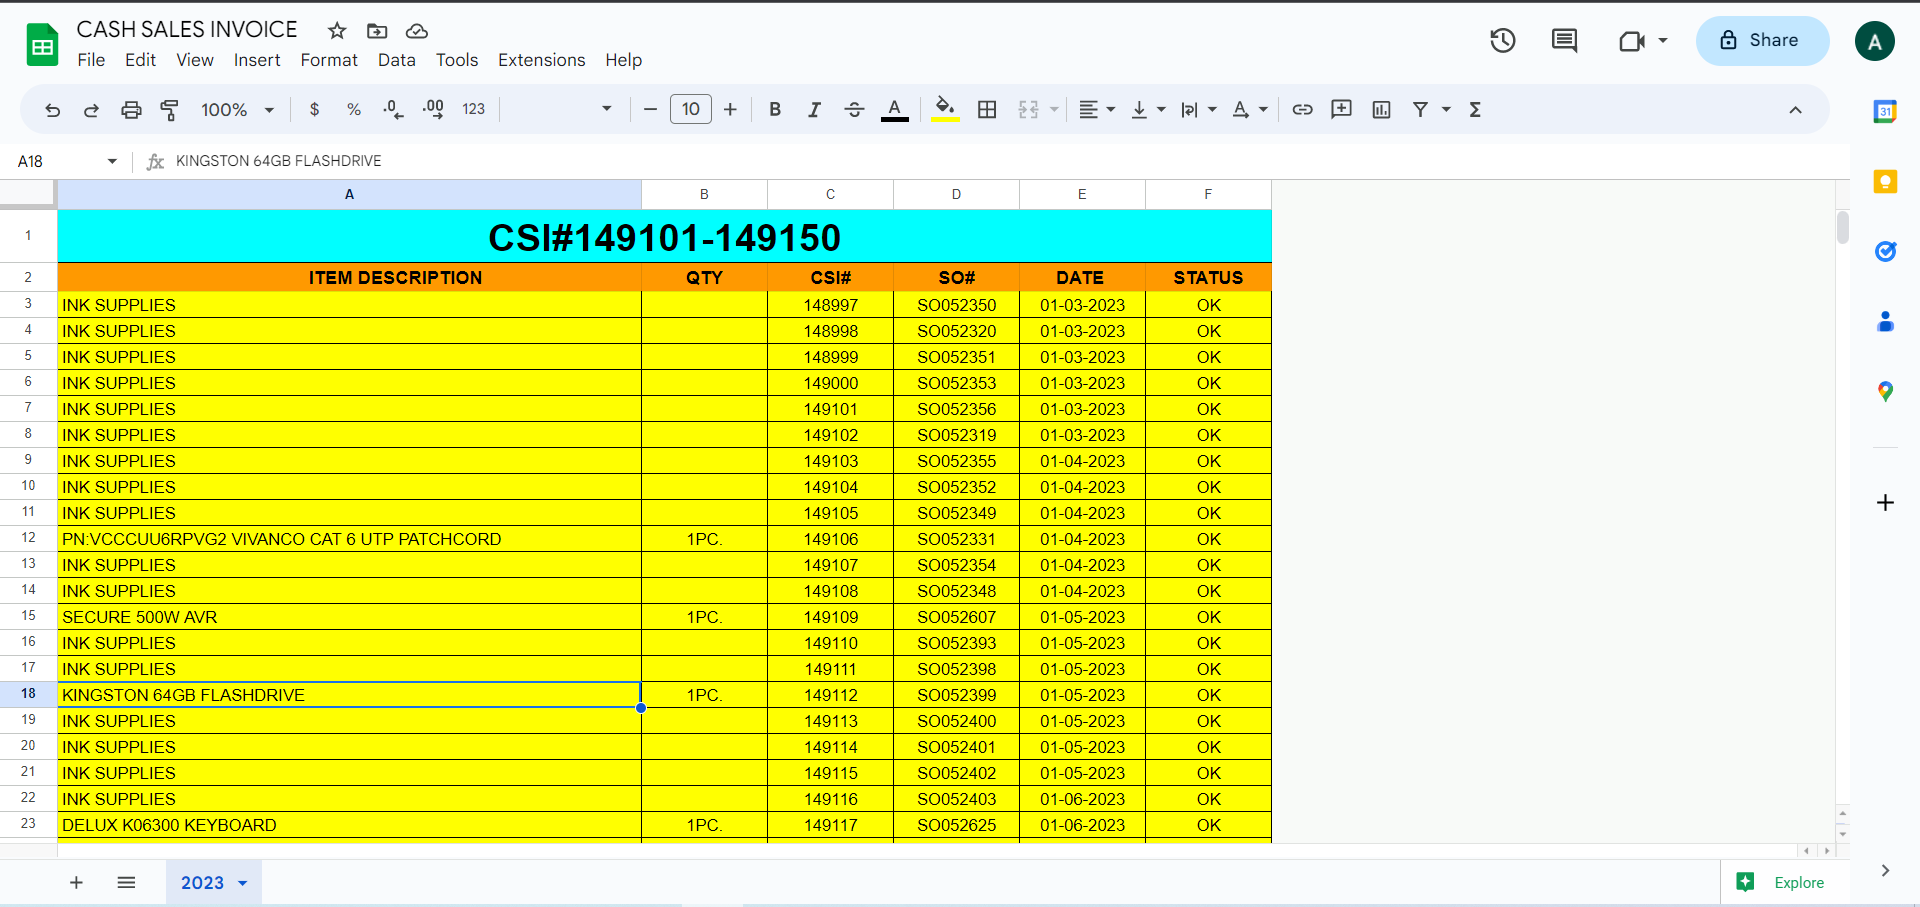Click the Share button
The height and width of the screenshot is (907, 1920).
1762,41
